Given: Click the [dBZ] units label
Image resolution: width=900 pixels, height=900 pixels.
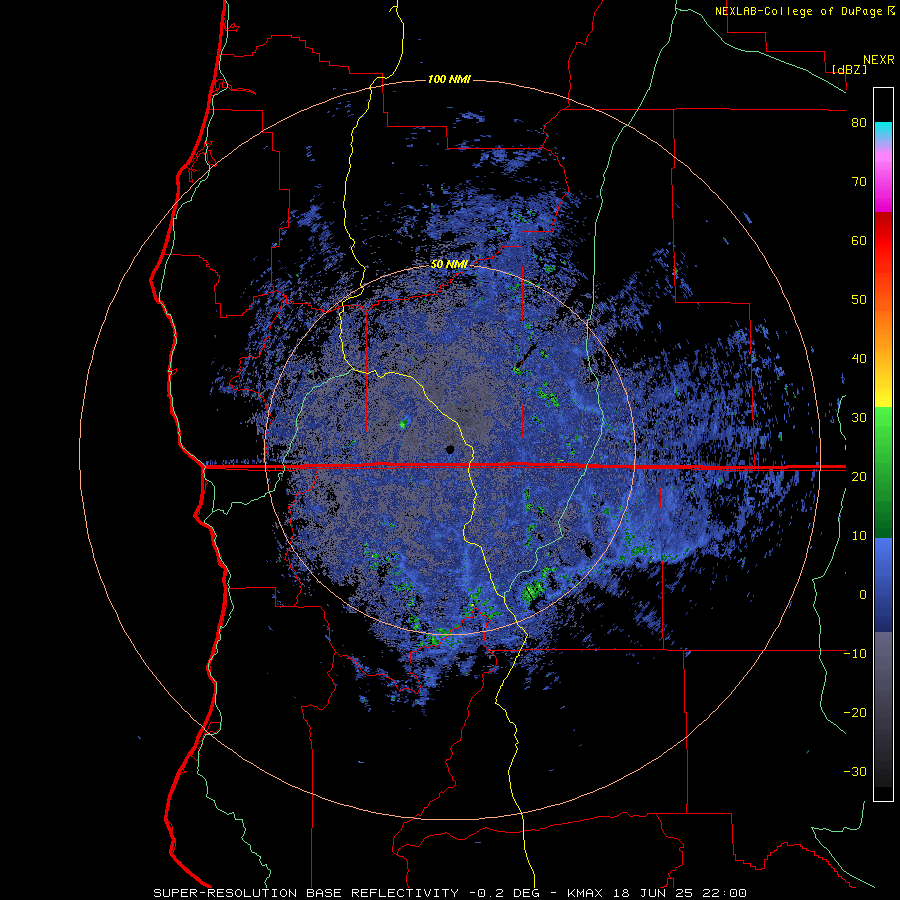Looking at the screenshot, I should (849, 69).
